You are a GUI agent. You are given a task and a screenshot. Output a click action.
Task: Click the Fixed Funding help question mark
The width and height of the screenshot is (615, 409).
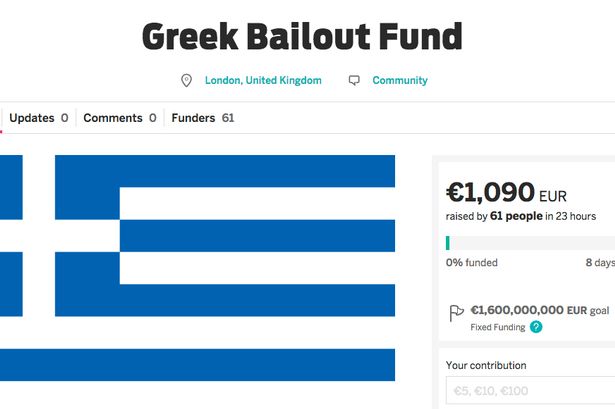tap(536, 327)
